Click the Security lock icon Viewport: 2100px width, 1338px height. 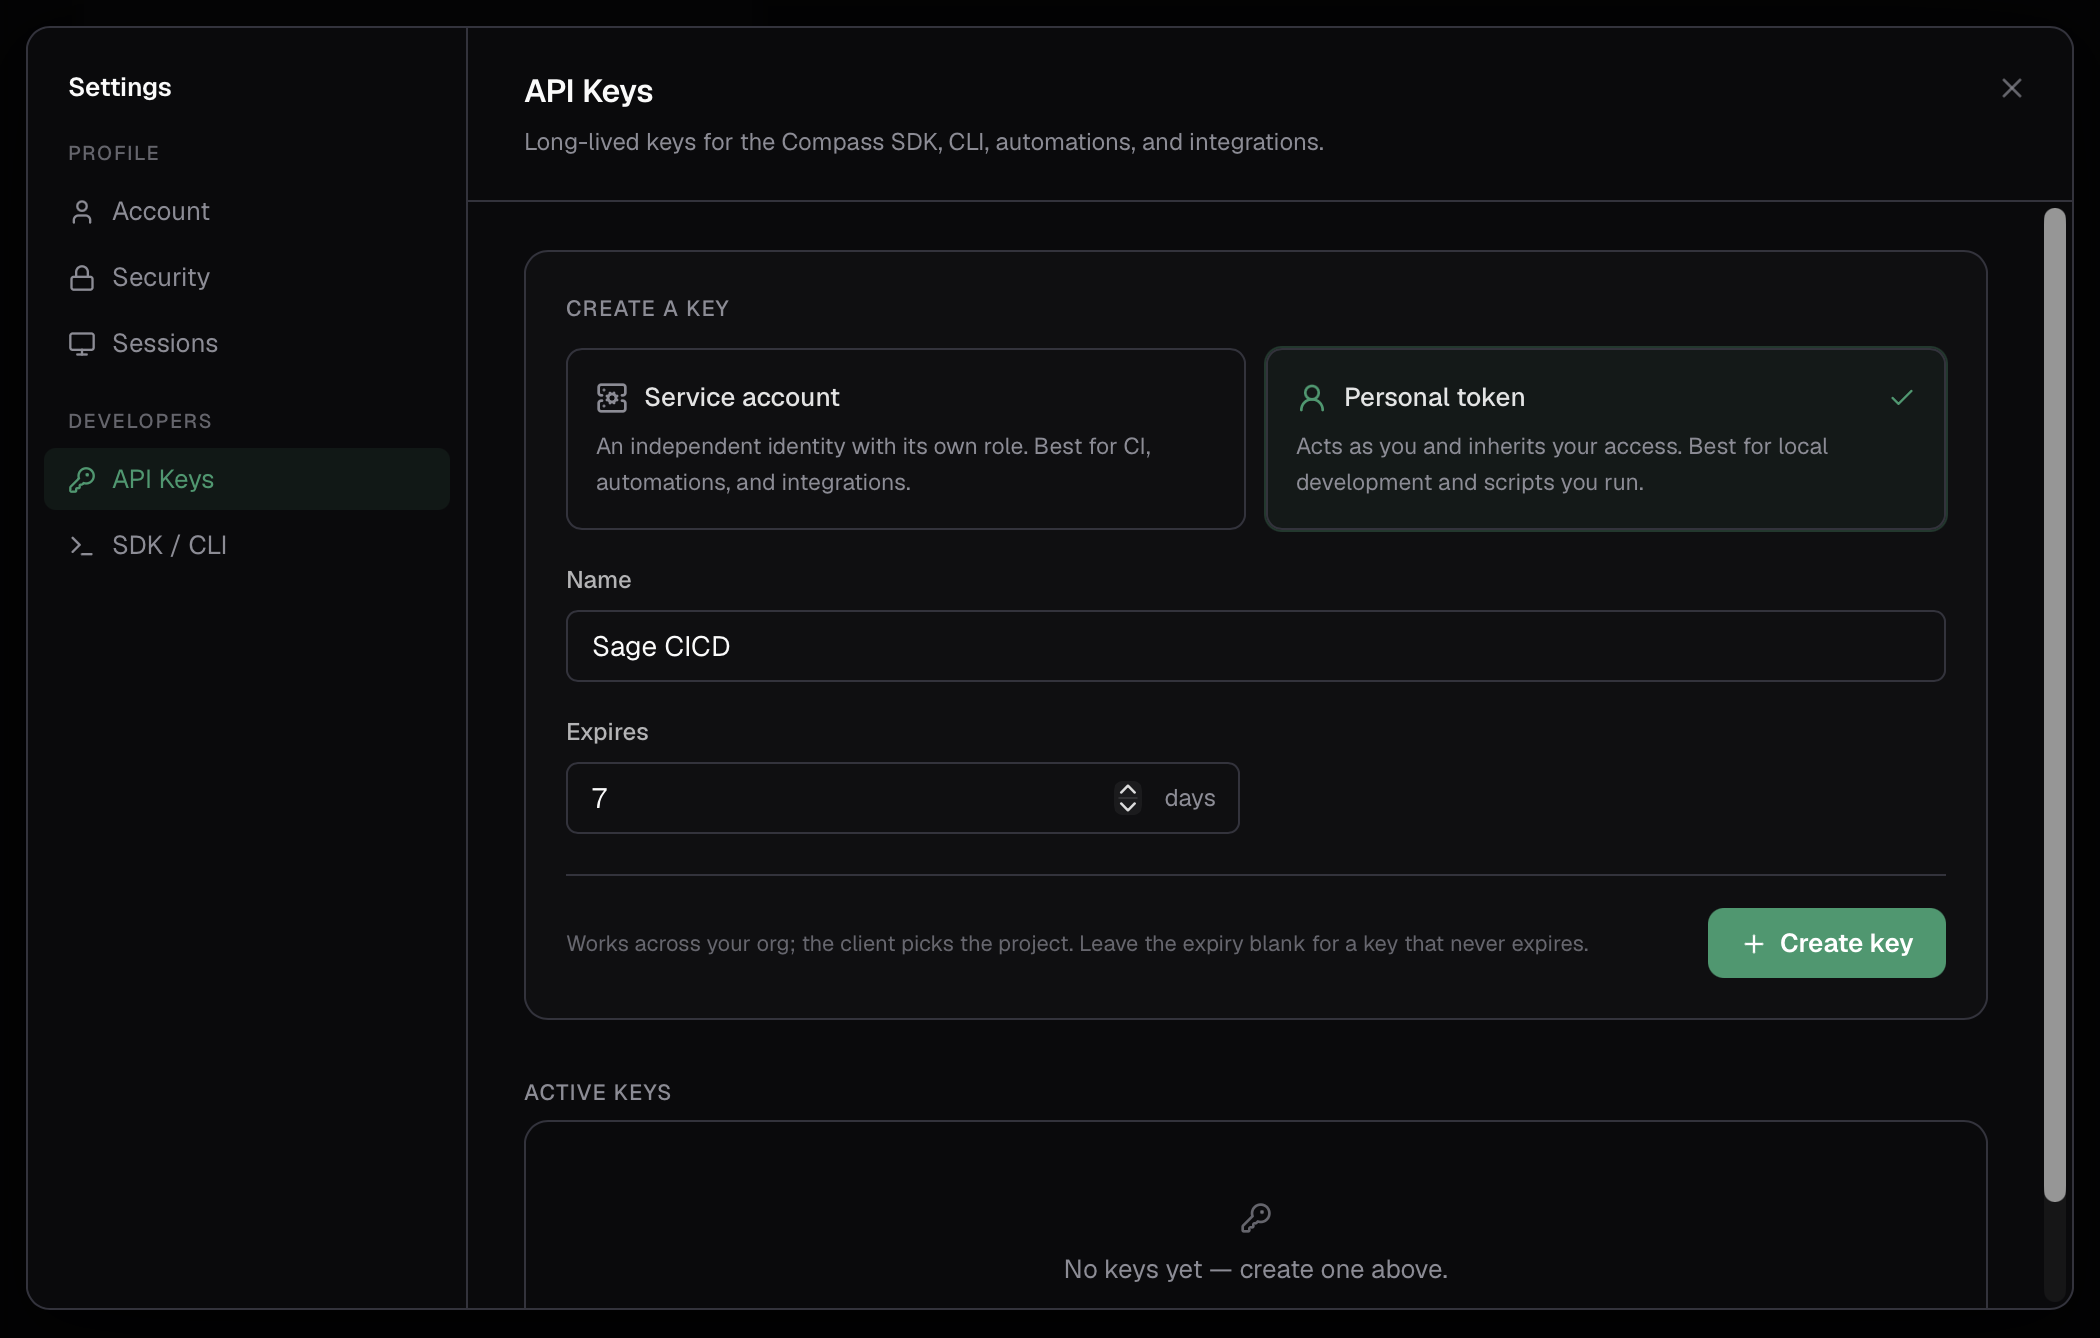click(82, 278)
